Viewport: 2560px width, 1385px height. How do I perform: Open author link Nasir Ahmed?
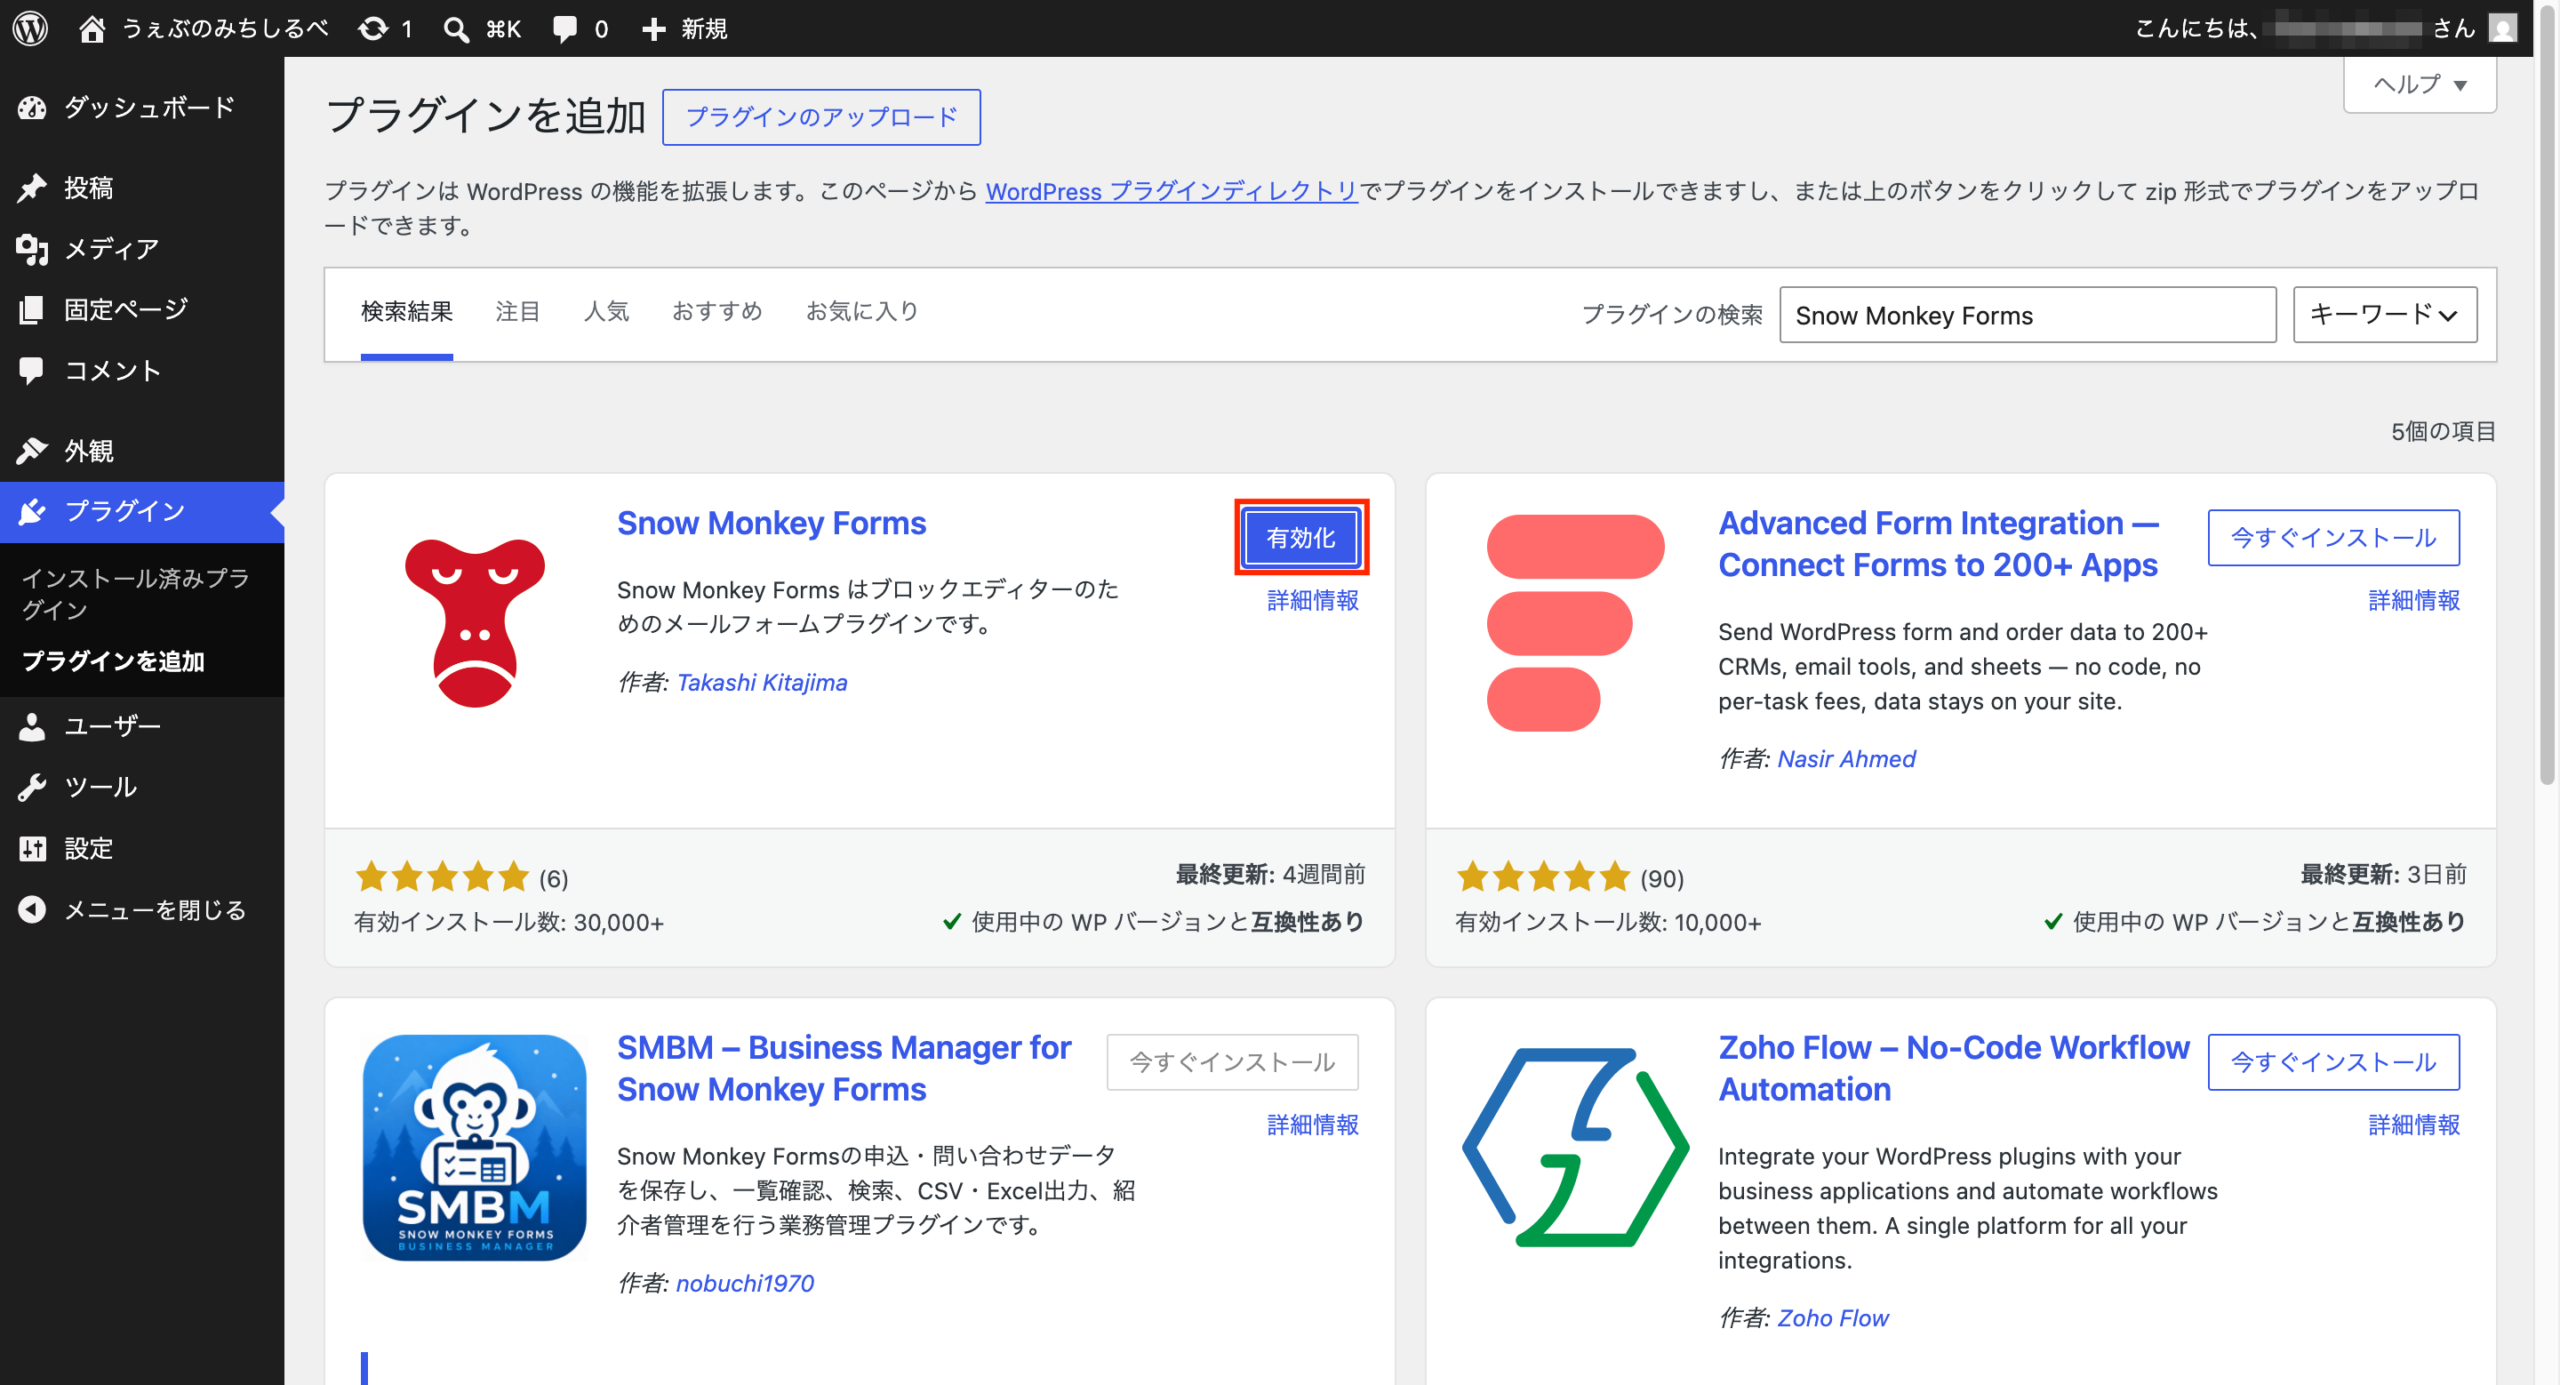point(1847,759)
